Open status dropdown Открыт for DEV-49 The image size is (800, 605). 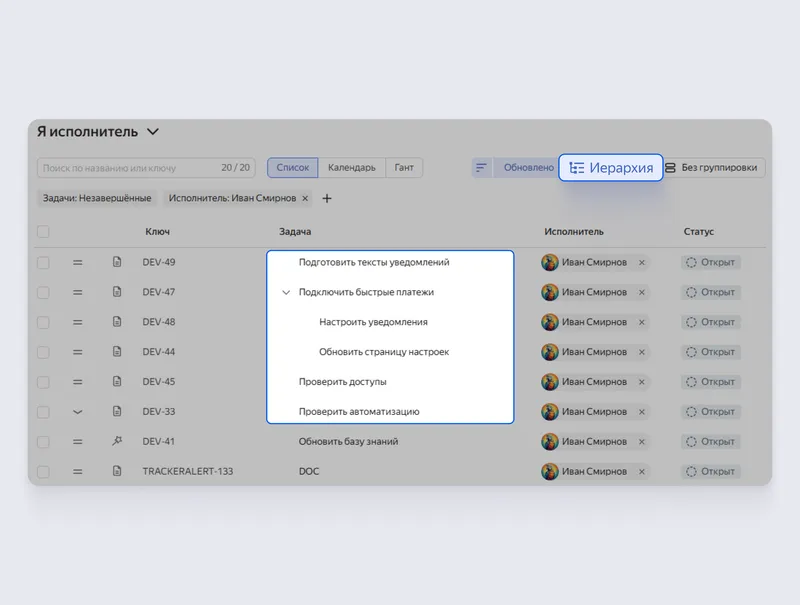(x=711, y=262)
